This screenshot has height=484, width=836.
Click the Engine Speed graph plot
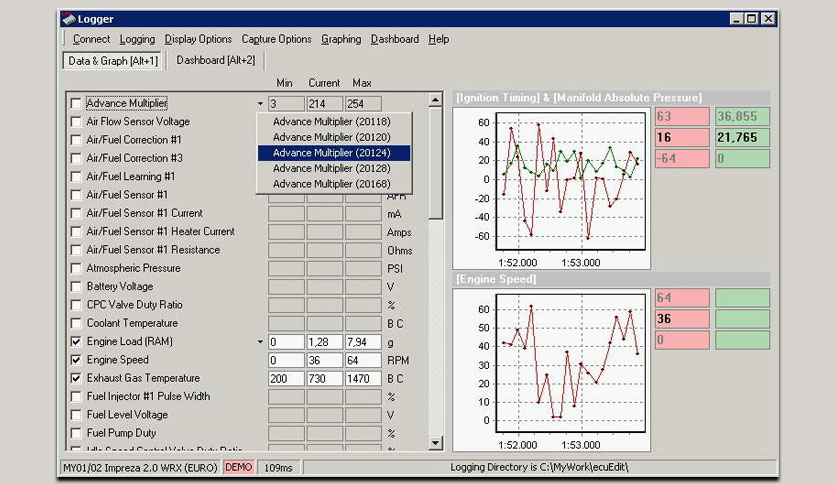[x=570, y=362]
